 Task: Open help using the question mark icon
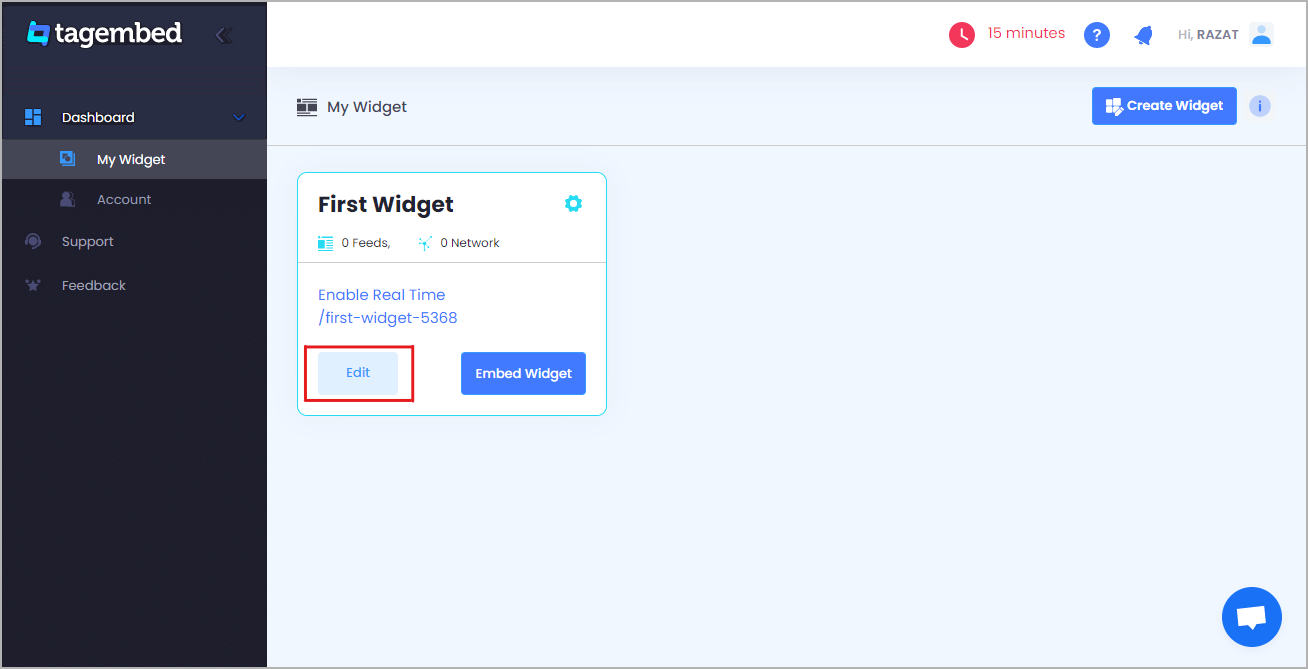[x=1097, y=33]
